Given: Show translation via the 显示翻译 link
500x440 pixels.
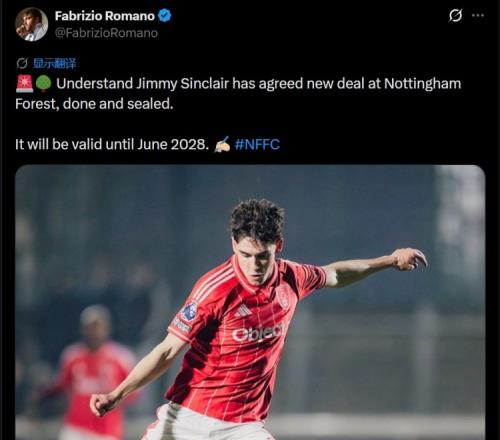Looking at the screenshot, I should click(54, 63).
